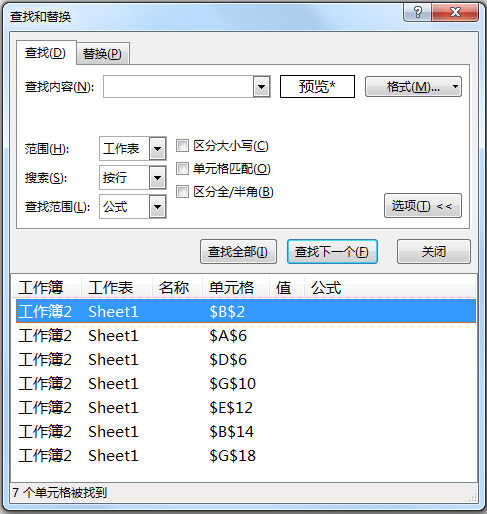Click the dialog's bottom-right resize grip
This screenshot has height=514, width=487.
pos(473,498)
